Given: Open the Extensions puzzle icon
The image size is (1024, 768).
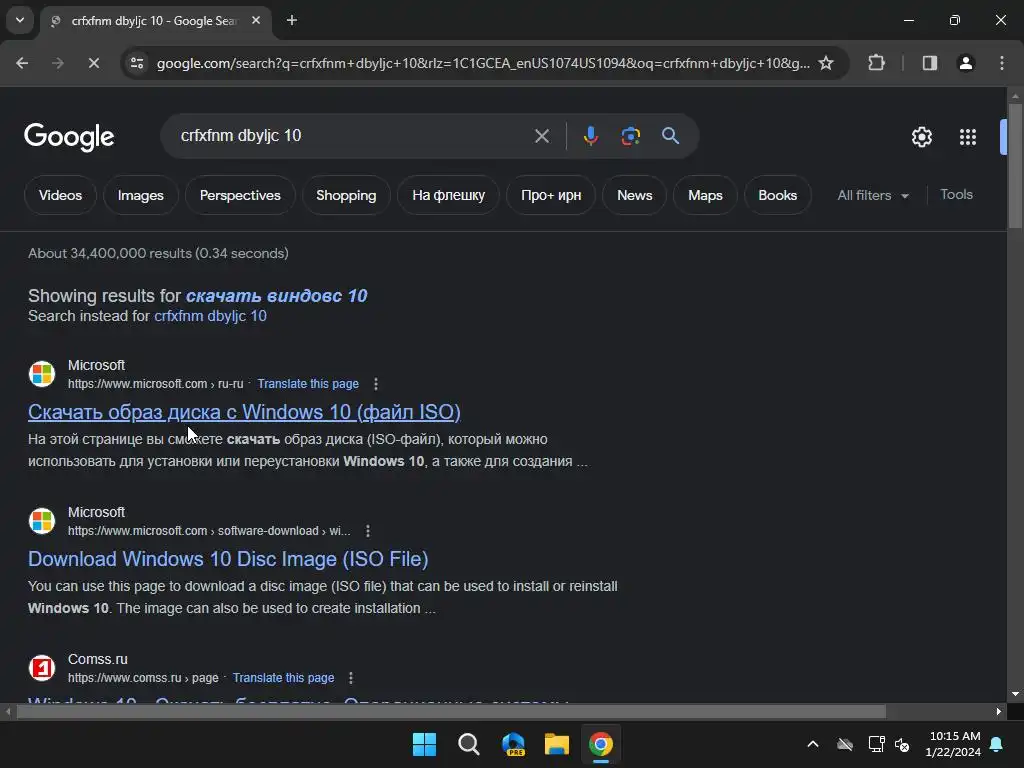Looking at the screenshot, I should point(876,63).
